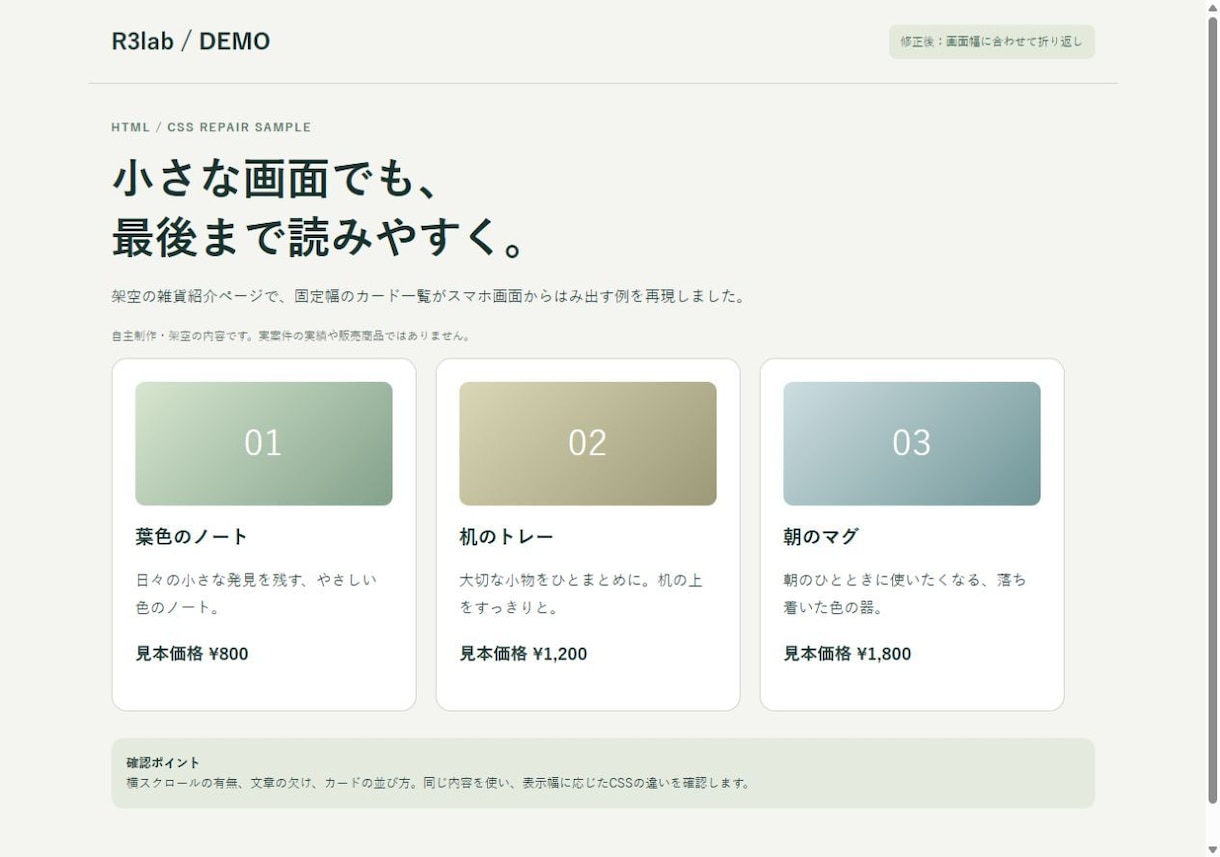The width and height of the screenshot is (1220, 857).
Task: Click the 葉色のノート card title
Action: (x=191, y=537)
